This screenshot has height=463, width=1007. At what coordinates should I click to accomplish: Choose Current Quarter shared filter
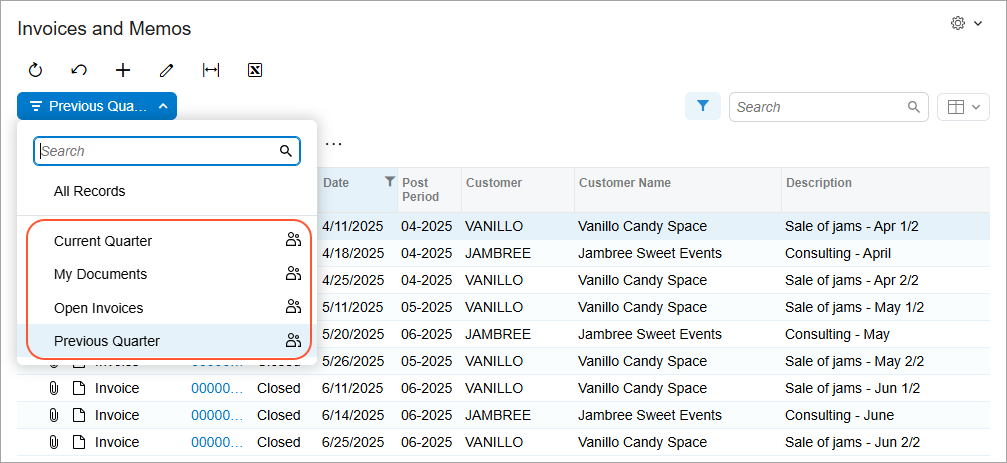pyautogui.click(x=103, y=241)
